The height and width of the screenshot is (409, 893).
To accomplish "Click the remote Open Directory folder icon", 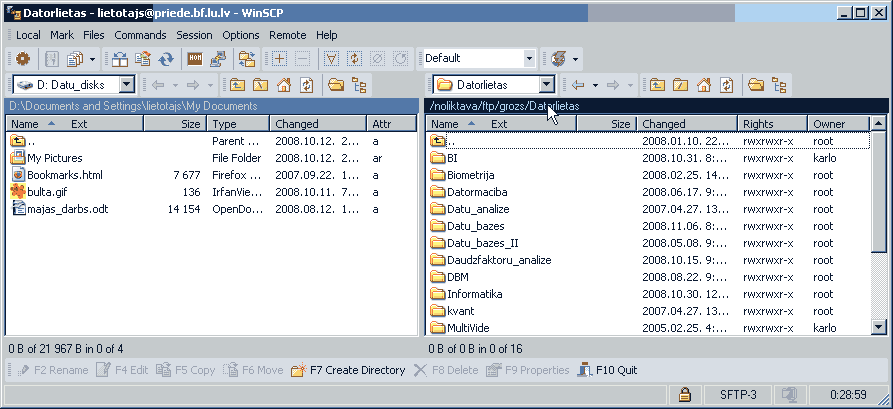I will 756,85.
